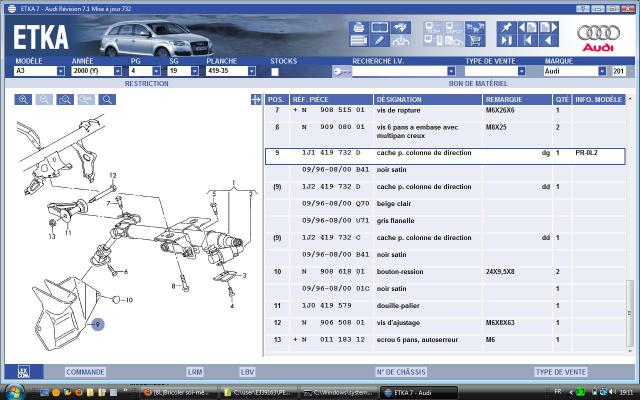Image resolution: width=640 pixels, height=400 pixels.
Task: Click the parts list vertical scrollbar thumb
Action: [630, 313]
